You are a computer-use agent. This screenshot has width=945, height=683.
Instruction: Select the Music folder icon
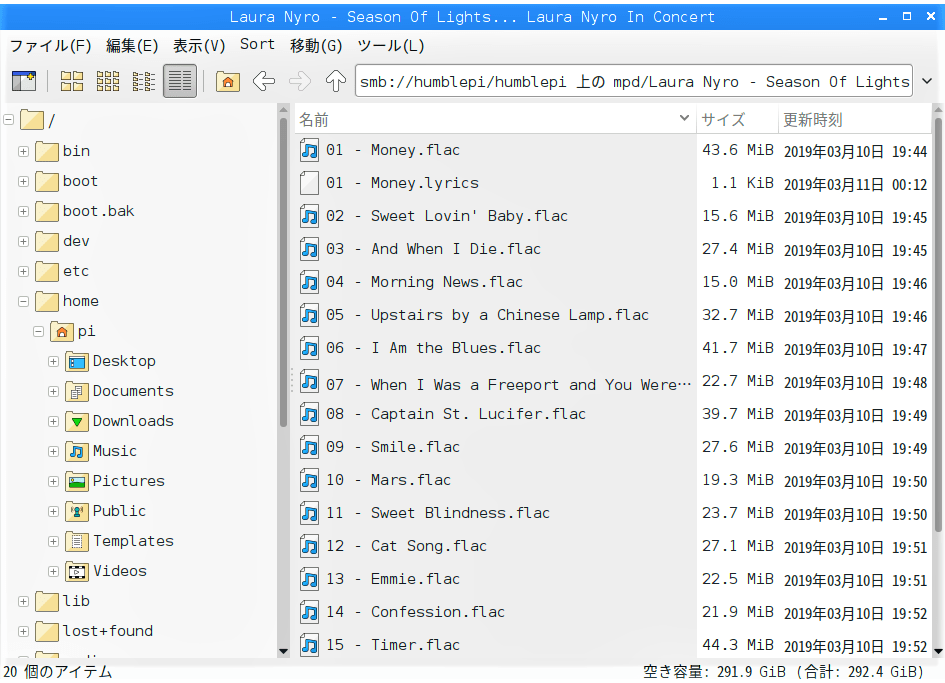(x=77, y=451)
